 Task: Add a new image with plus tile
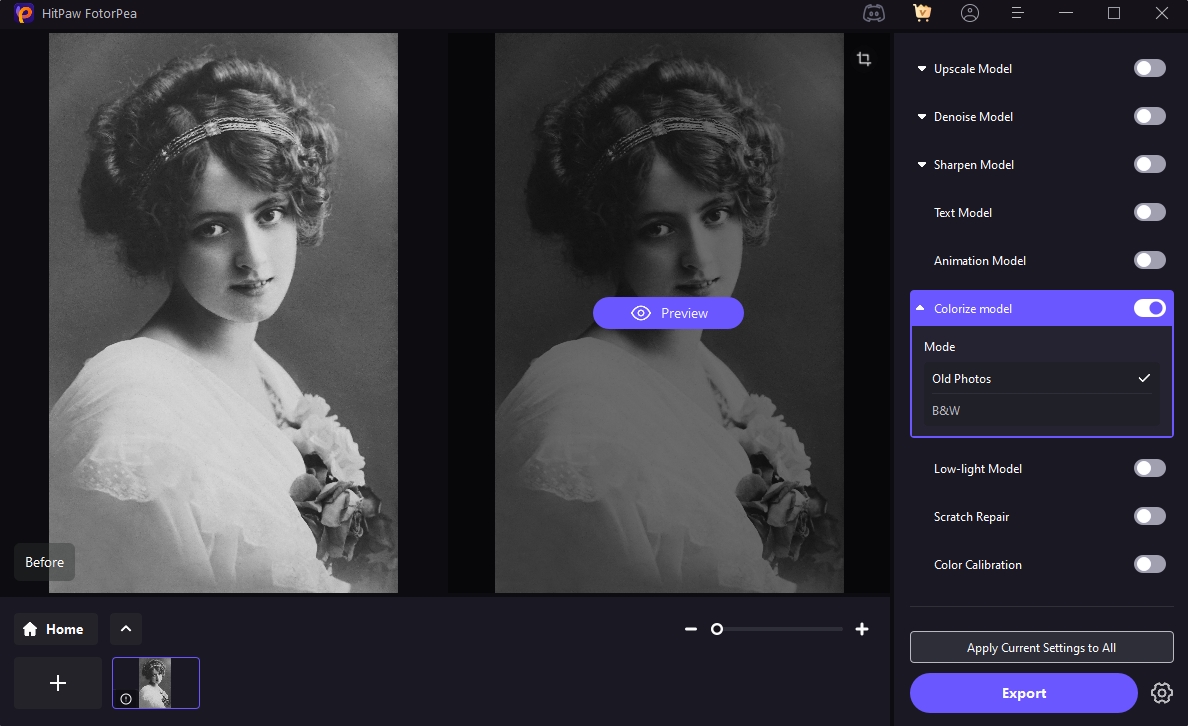tap(58, 683)
